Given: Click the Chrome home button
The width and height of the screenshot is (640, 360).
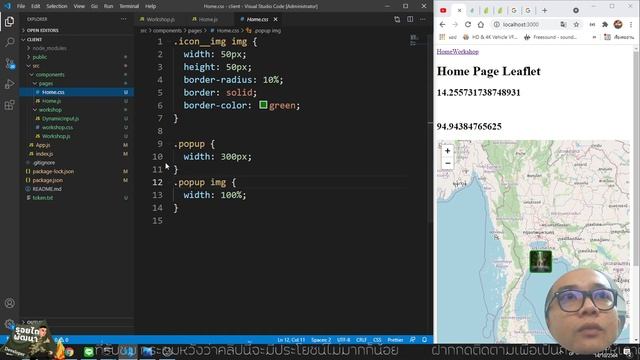Looking at the screenshot, I should [x=481, y=24].
